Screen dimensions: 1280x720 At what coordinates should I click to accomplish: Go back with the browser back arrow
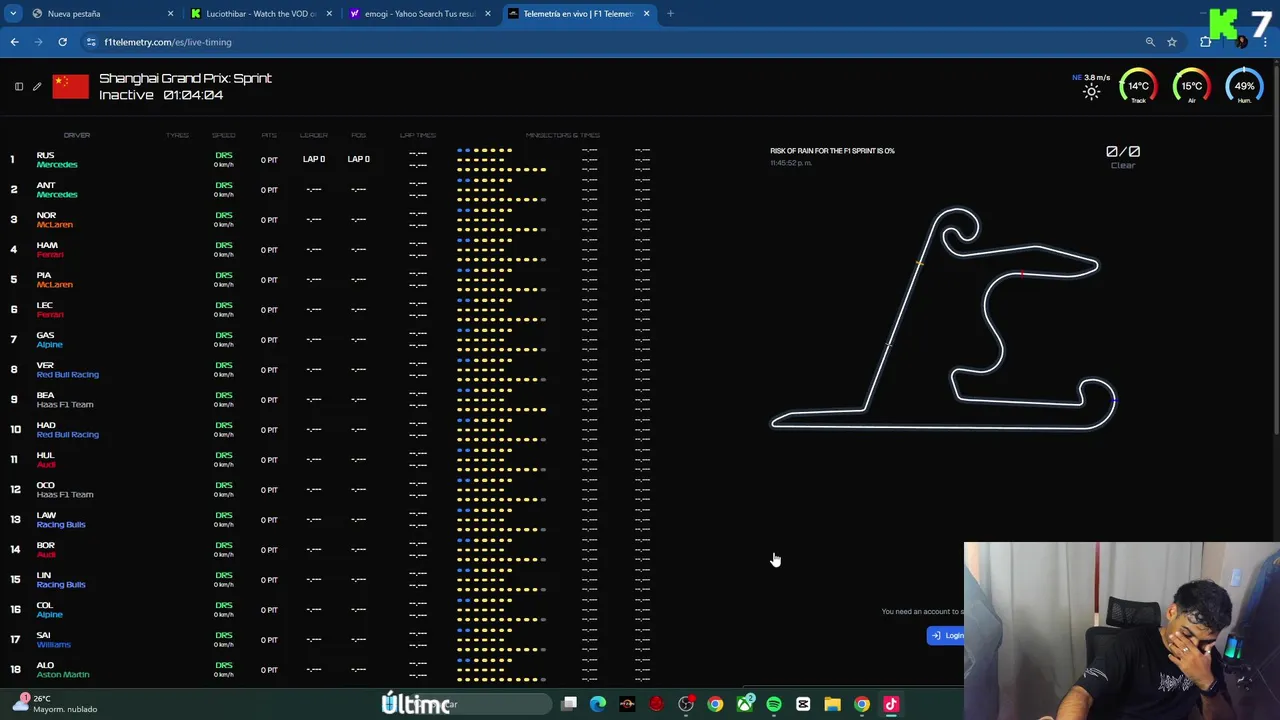(x=14, y=42)
